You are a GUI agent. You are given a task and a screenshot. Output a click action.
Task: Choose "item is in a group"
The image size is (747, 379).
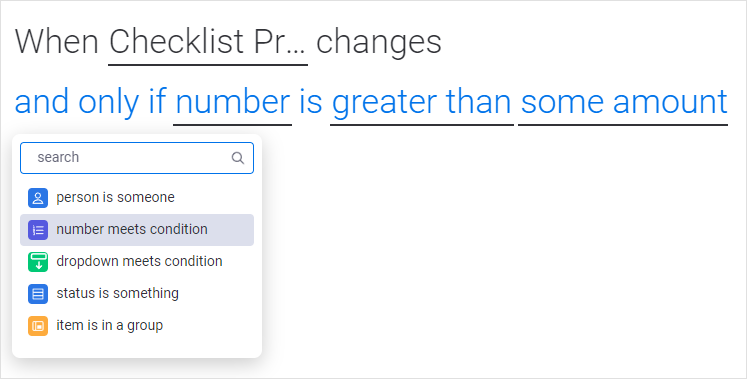[137, 326]
